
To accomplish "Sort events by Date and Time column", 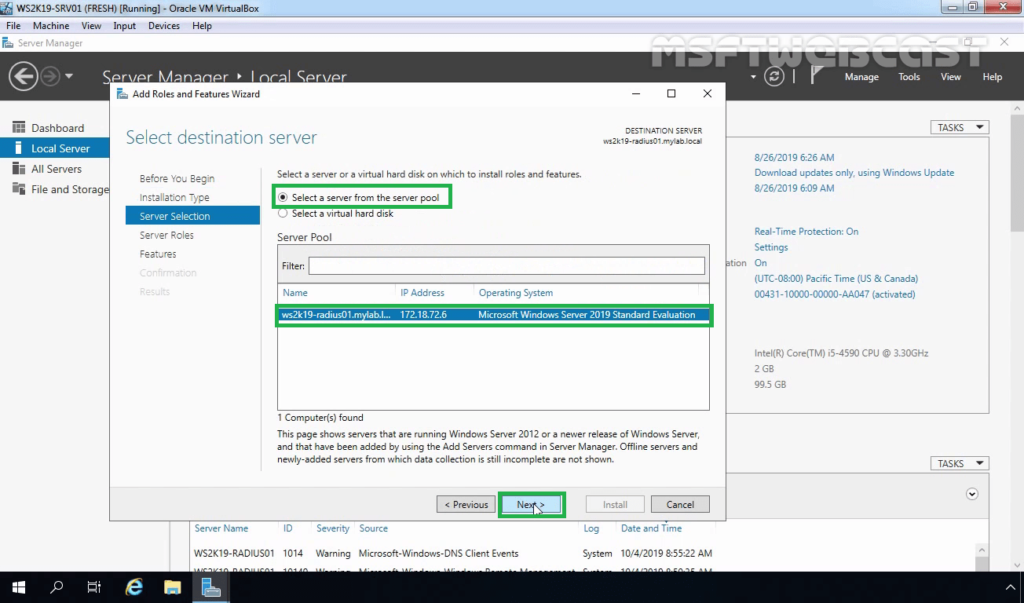I will click(651, 528).
